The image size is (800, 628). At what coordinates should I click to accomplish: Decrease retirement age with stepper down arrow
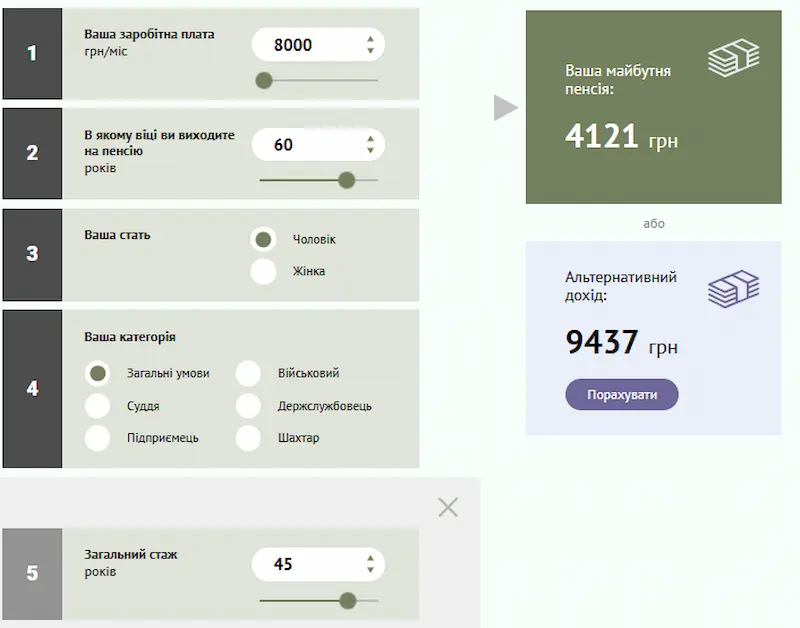tap(370, 150)
